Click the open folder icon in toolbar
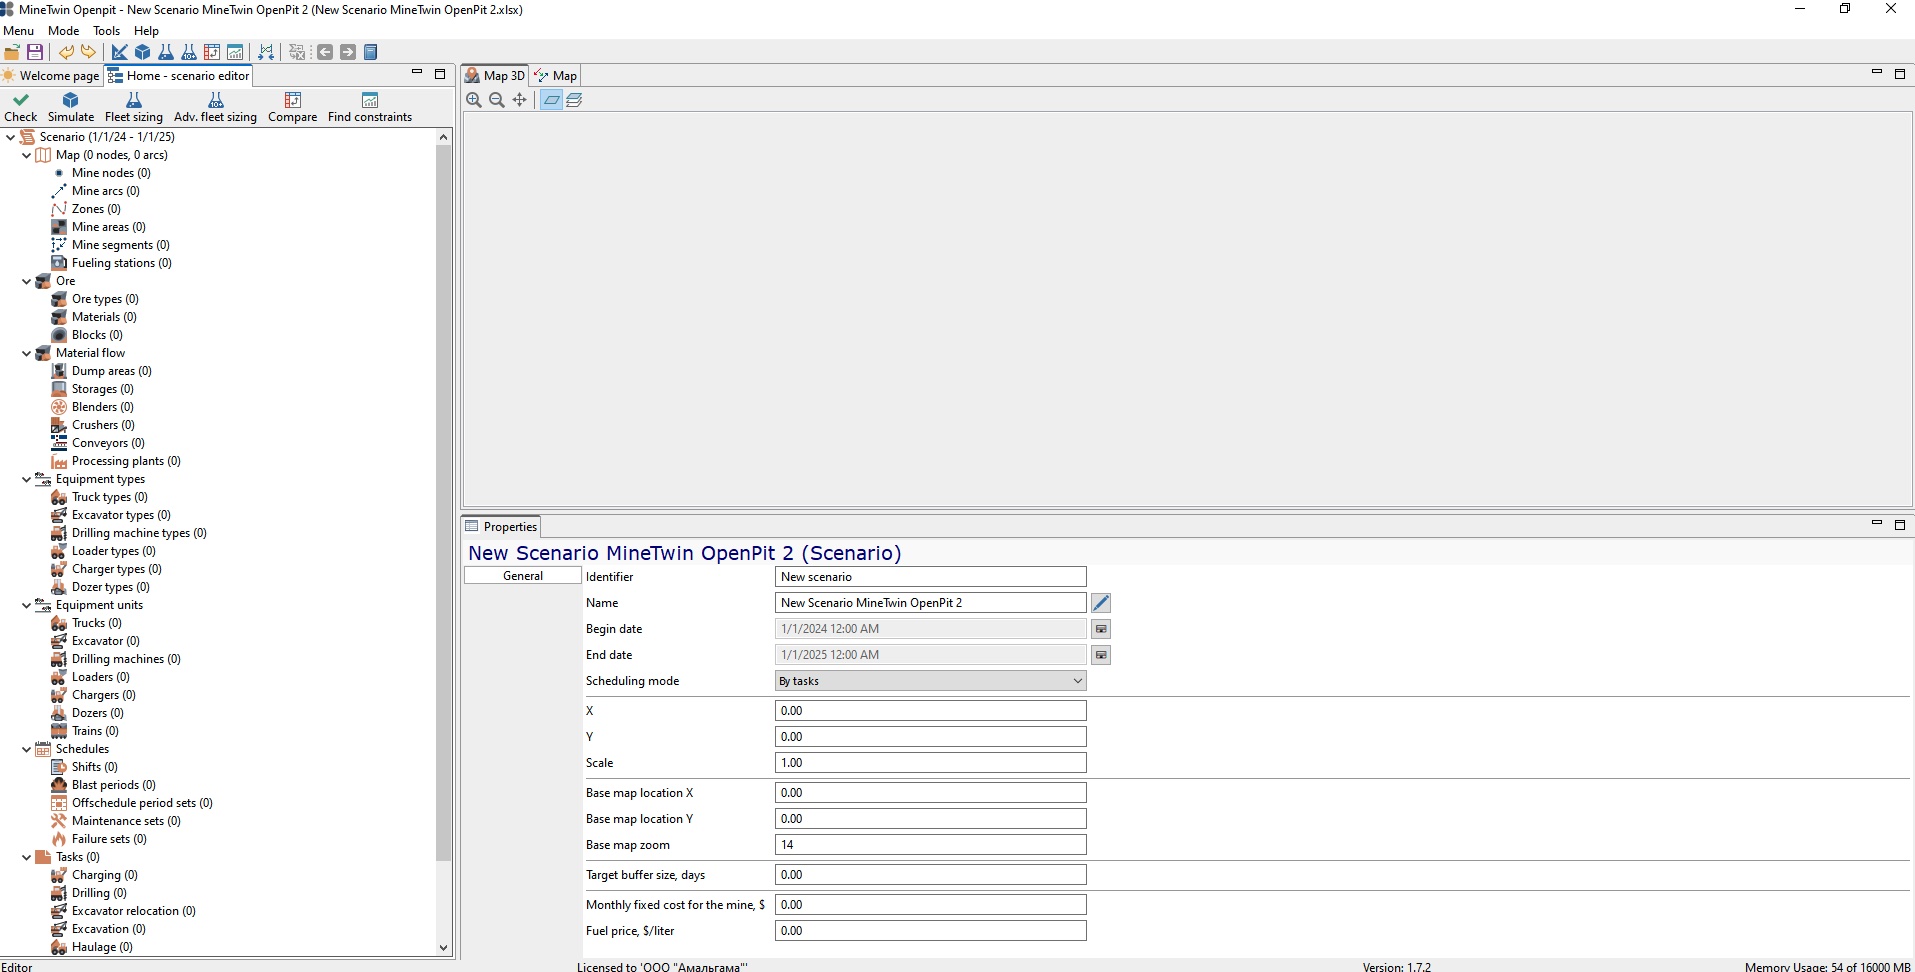Viewport: 1915px width, 972px height. [x=12, y=52]
